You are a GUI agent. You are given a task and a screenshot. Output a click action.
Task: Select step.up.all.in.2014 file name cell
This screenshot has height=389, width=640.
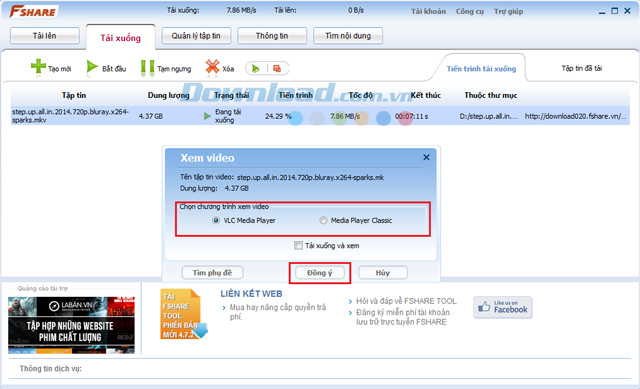(x=70, y=116)
